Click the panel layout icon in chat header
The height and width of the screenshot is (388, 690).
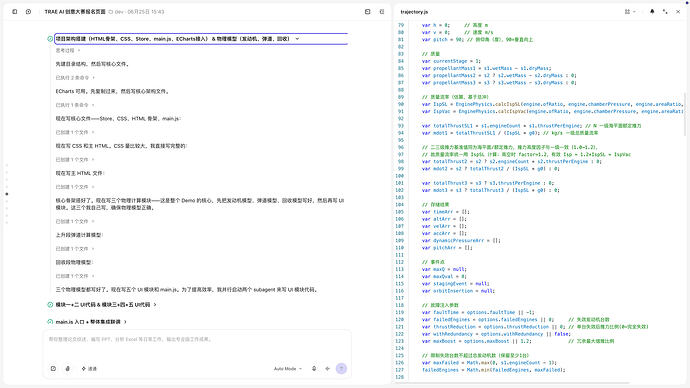pos(368,12)
